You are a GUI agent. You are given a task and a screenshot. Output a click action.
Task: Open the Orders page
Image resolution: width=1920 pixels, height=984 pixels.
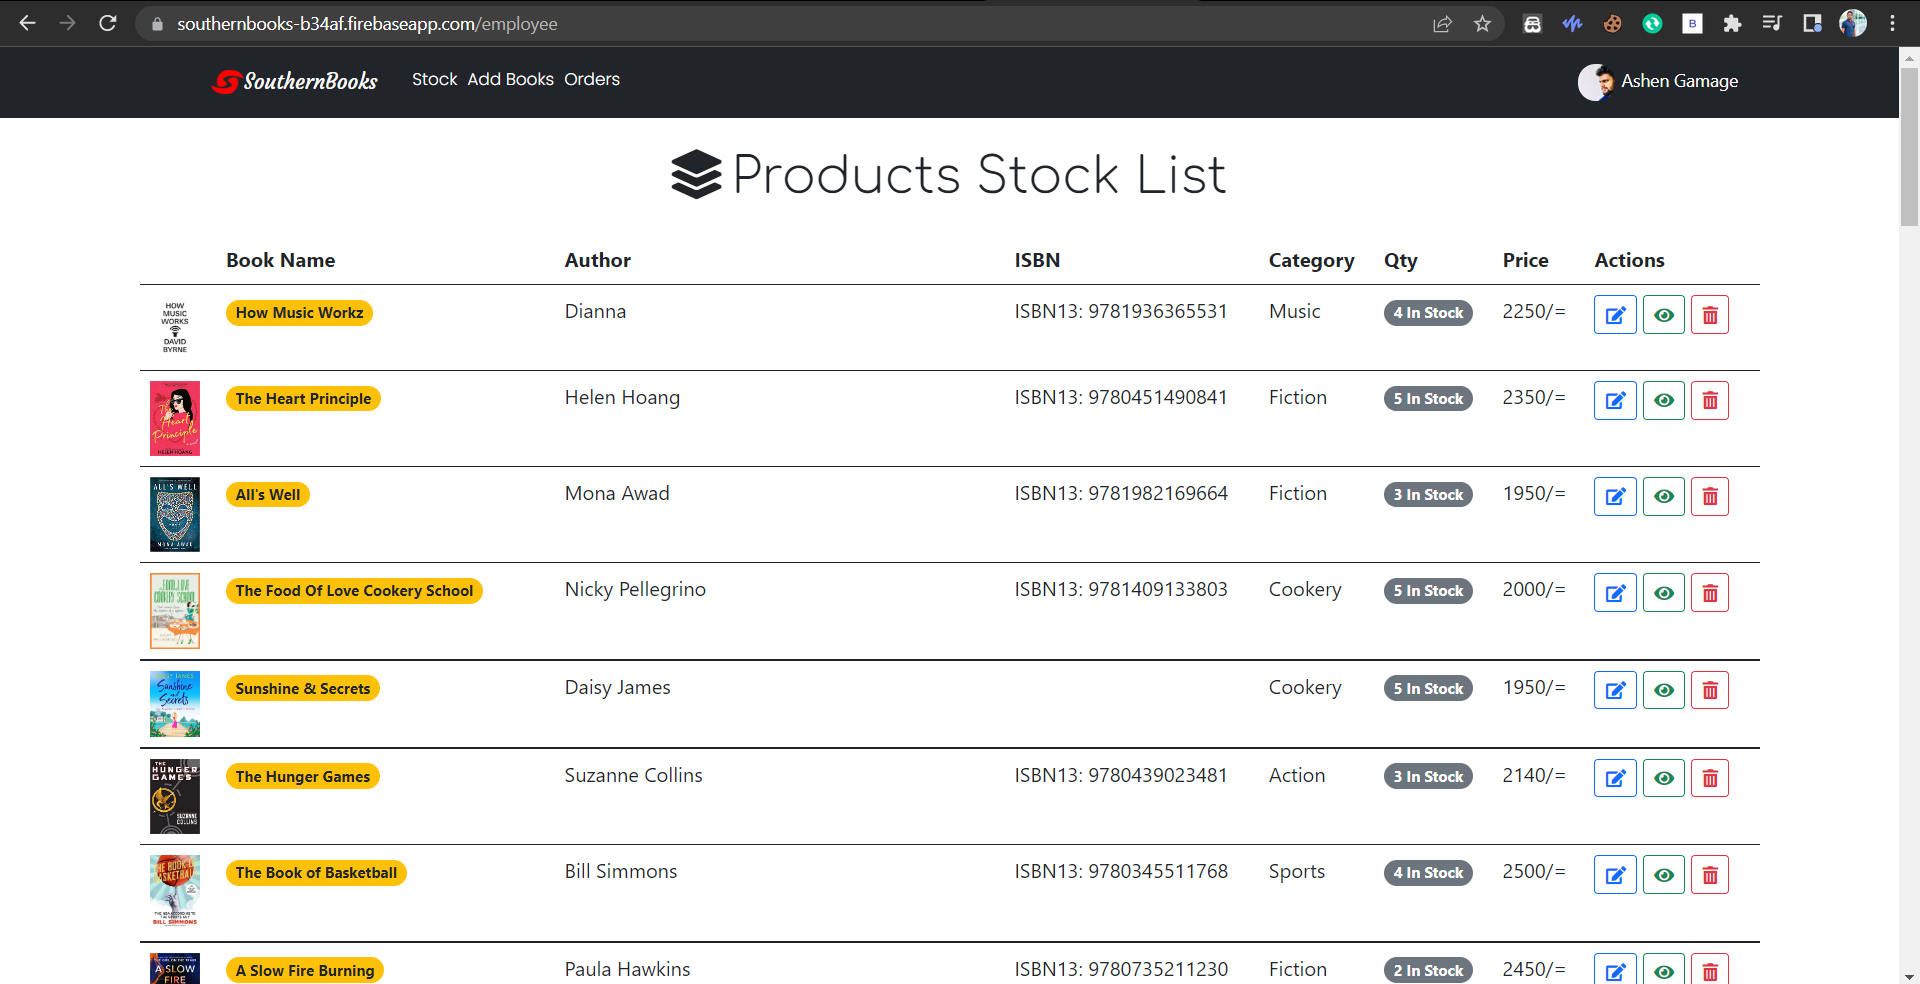pos(591,79)
